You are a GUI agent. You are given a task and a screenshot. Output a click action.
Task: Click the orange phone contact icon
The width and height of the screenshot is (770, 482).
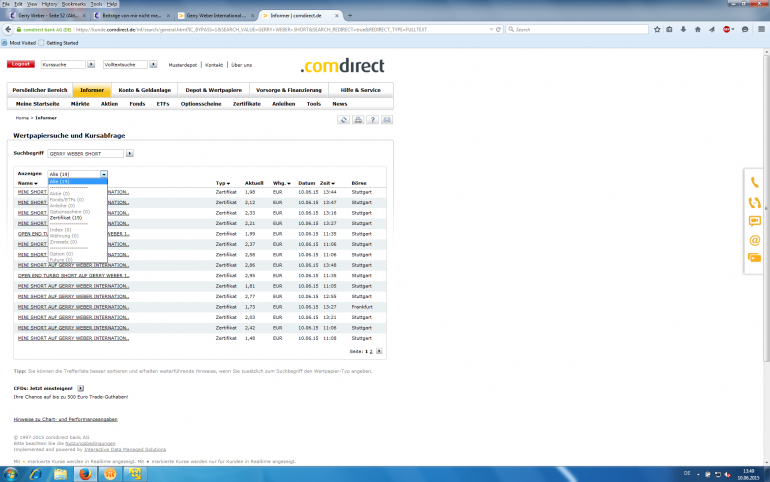click(x=754, y=183)
